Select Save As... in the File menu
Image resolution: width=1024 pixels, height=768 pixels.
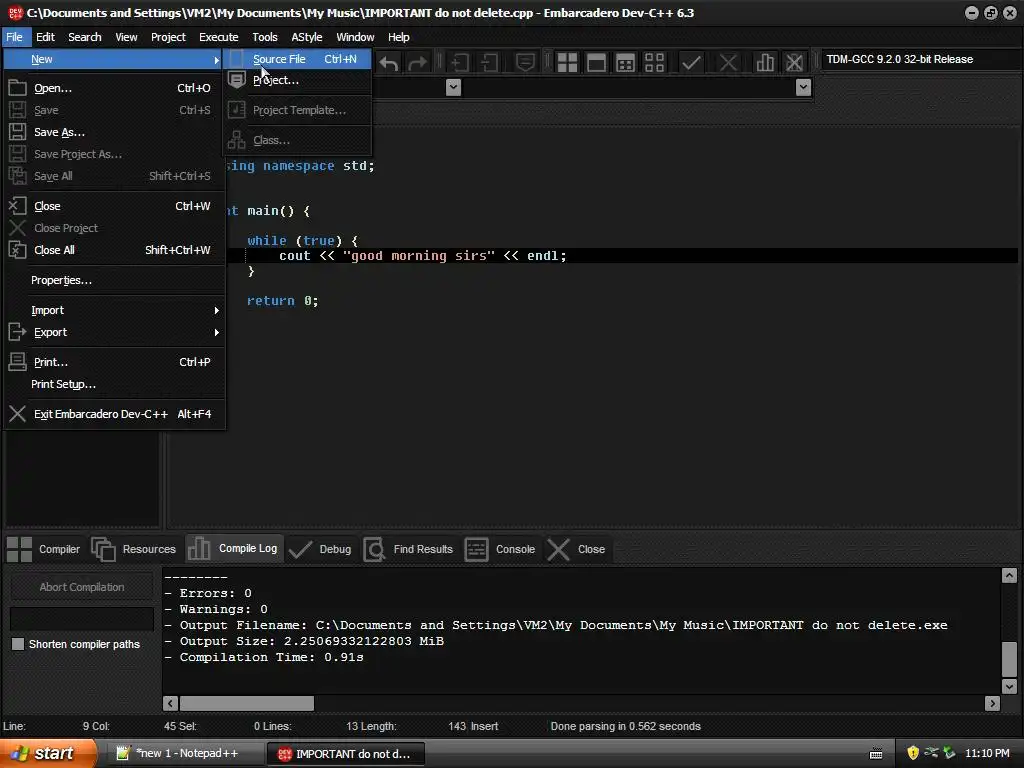pyautogui.click(x=115, y=132)
